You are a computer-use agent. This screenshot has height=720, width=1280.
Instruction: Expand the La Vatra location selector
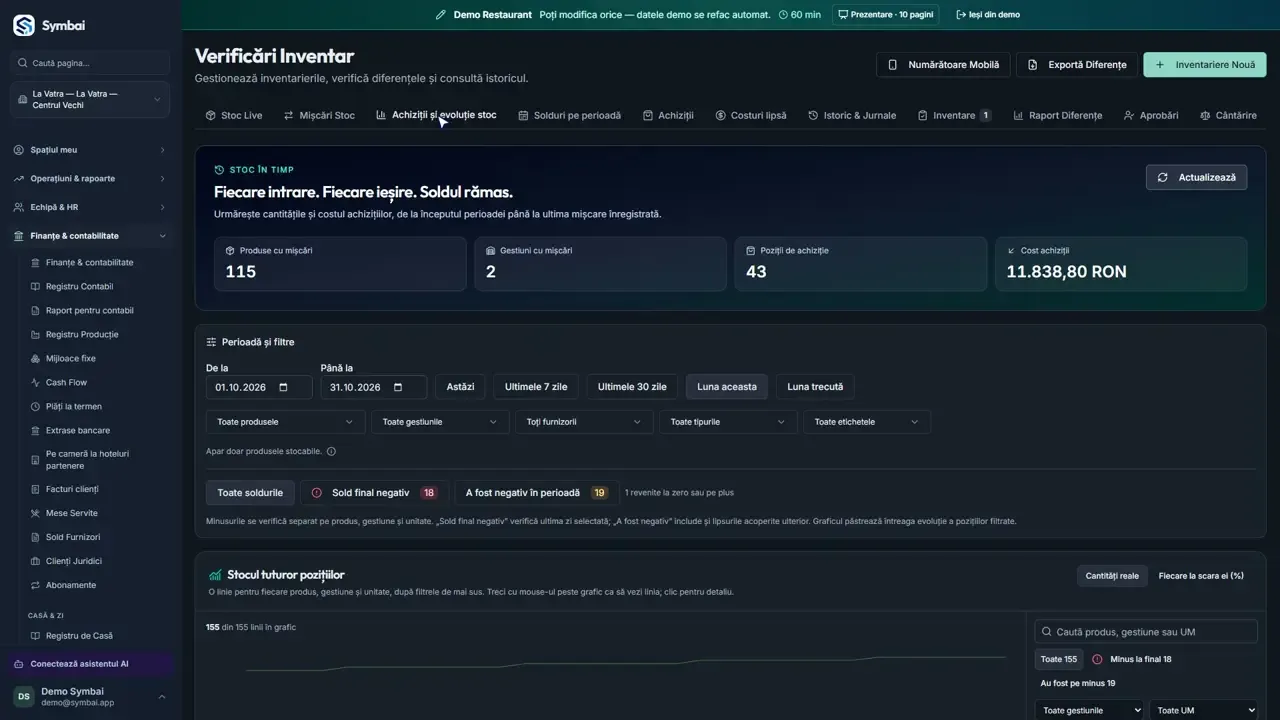(x=90, y=100)
